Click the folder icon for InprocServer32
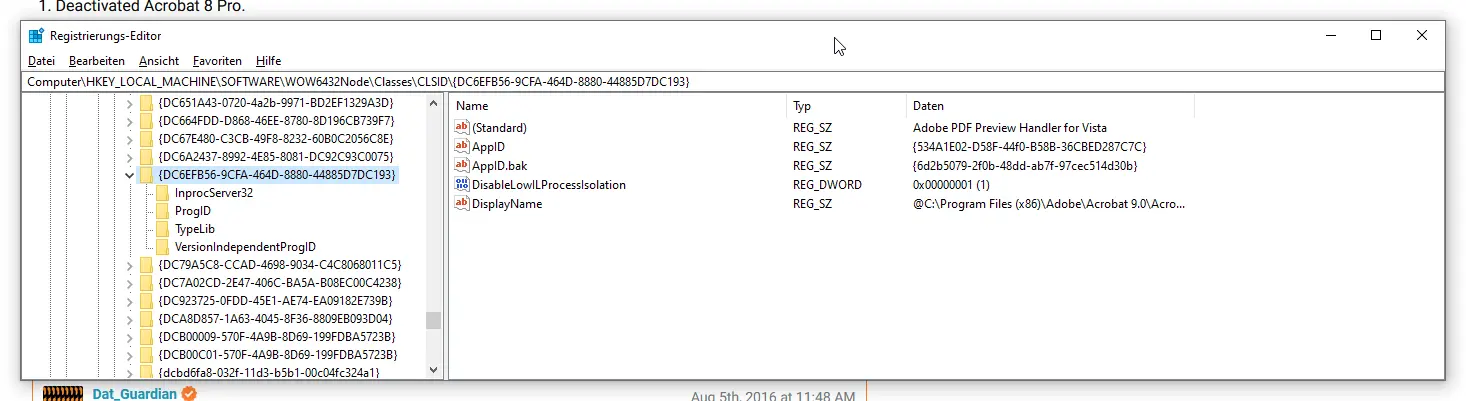This screenshot has width=1466, height=401. point(164,193)
